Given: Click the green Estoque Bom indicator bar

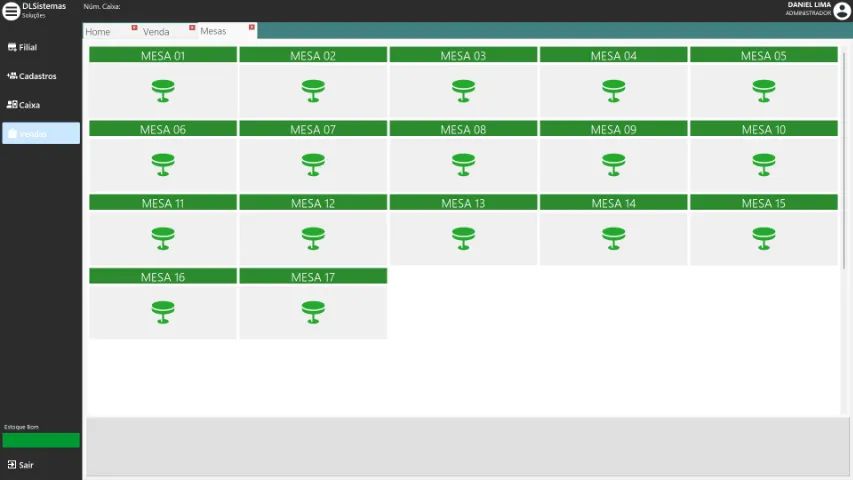Looking at the screenshot, I should [x=41, y=440].
